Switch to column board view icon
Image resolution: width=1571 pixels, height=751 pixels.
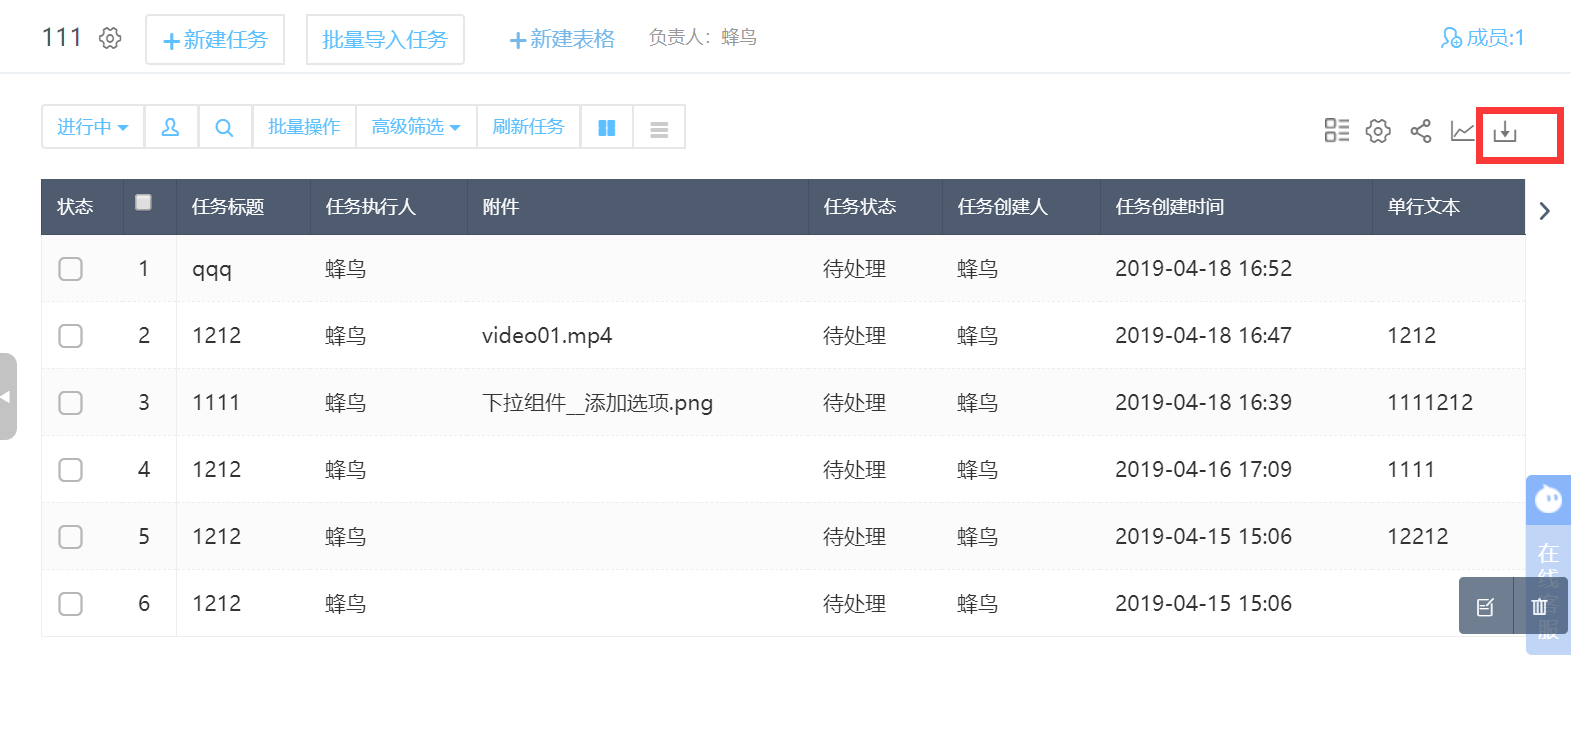(606, 128)
